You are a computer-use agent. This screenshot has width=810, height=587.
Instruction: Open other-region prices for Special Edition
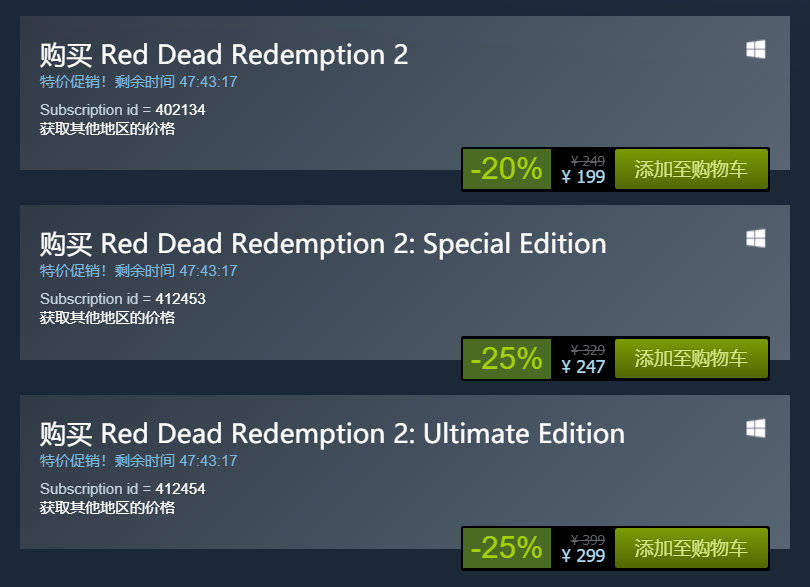107,317
